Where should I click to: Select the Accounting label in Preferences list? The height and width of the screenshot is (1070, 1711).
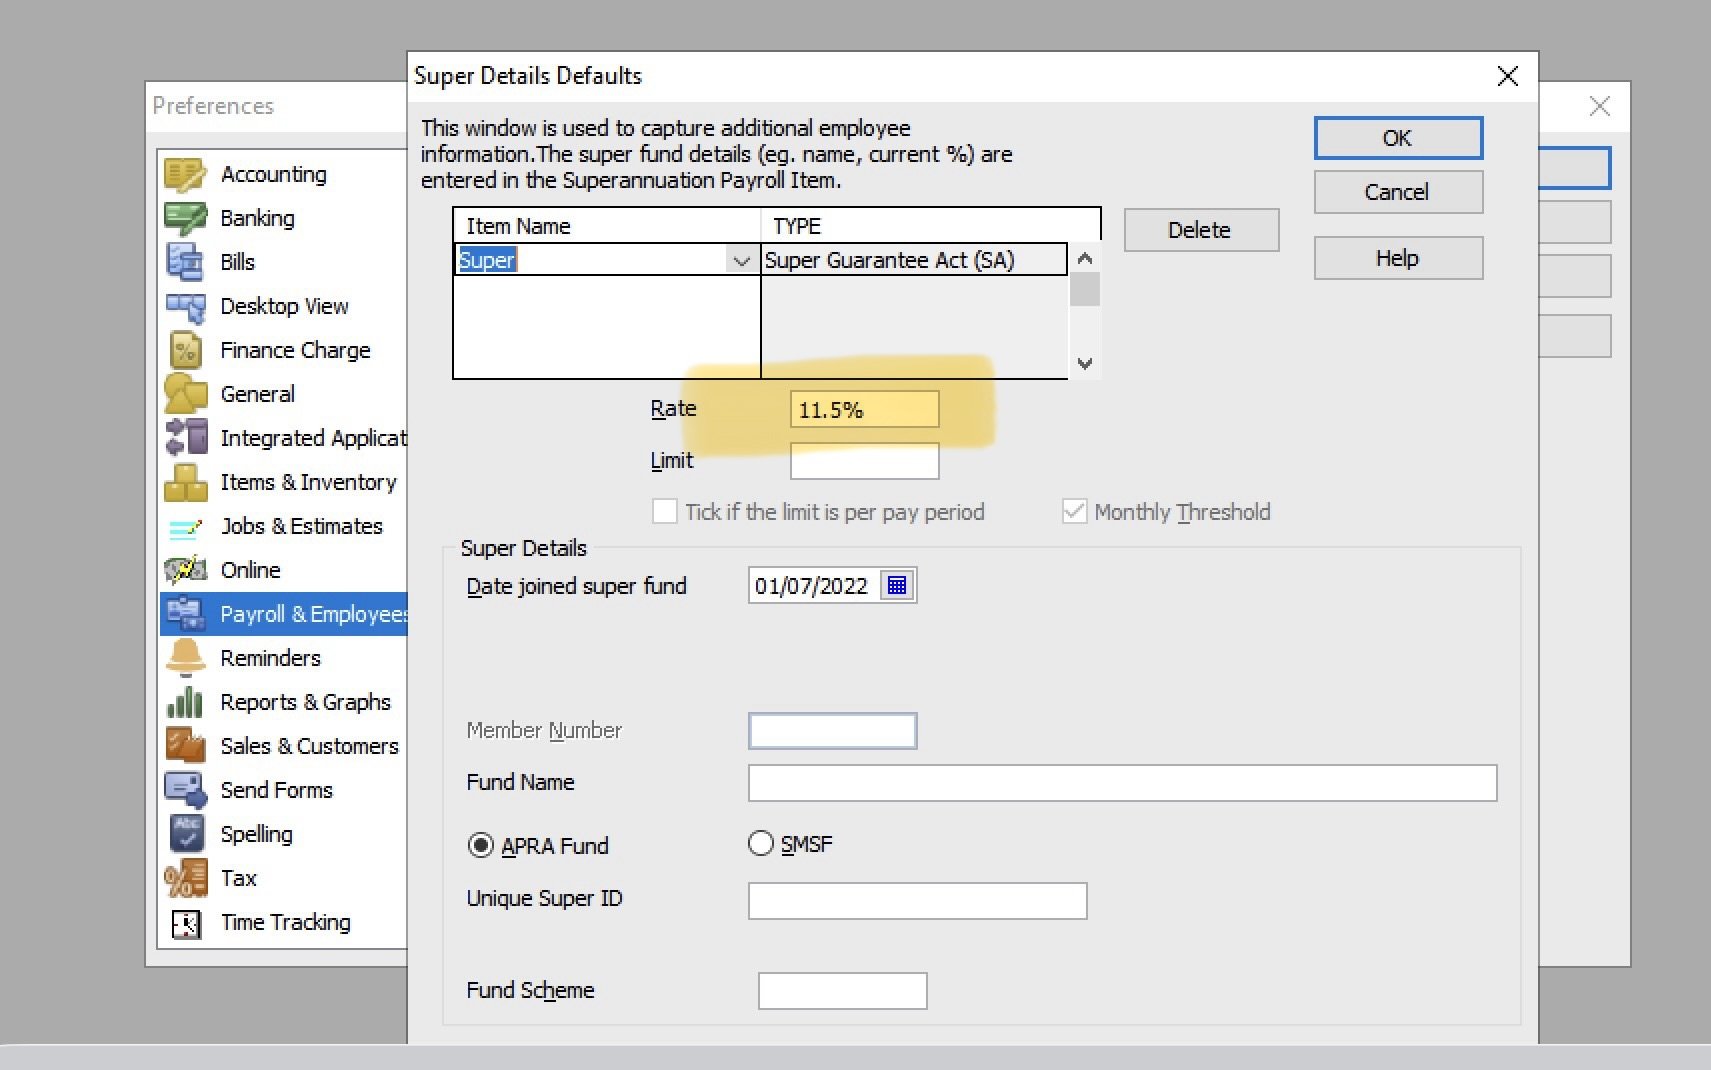tap(274, 174)
